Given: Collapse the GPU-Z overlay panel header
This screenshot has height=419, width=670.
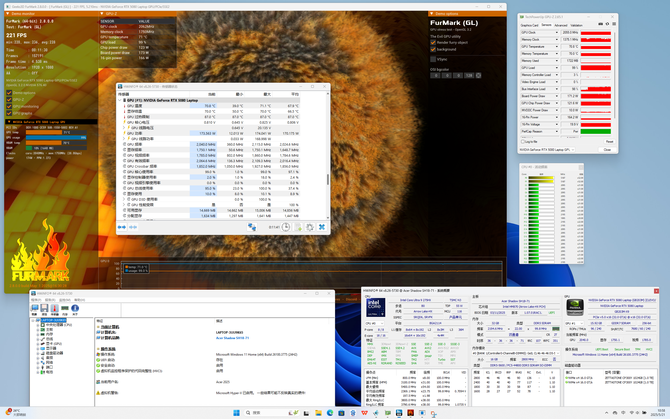Looking at the screenshot, I should pyautogui.click(x=102, y=14).
